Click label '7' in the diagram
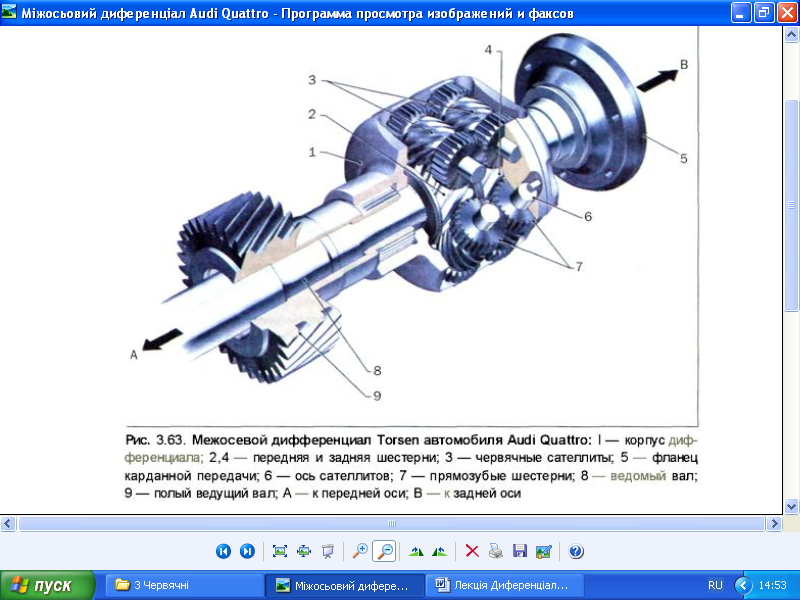The image size is (800, 600). [x=579, y=267]
